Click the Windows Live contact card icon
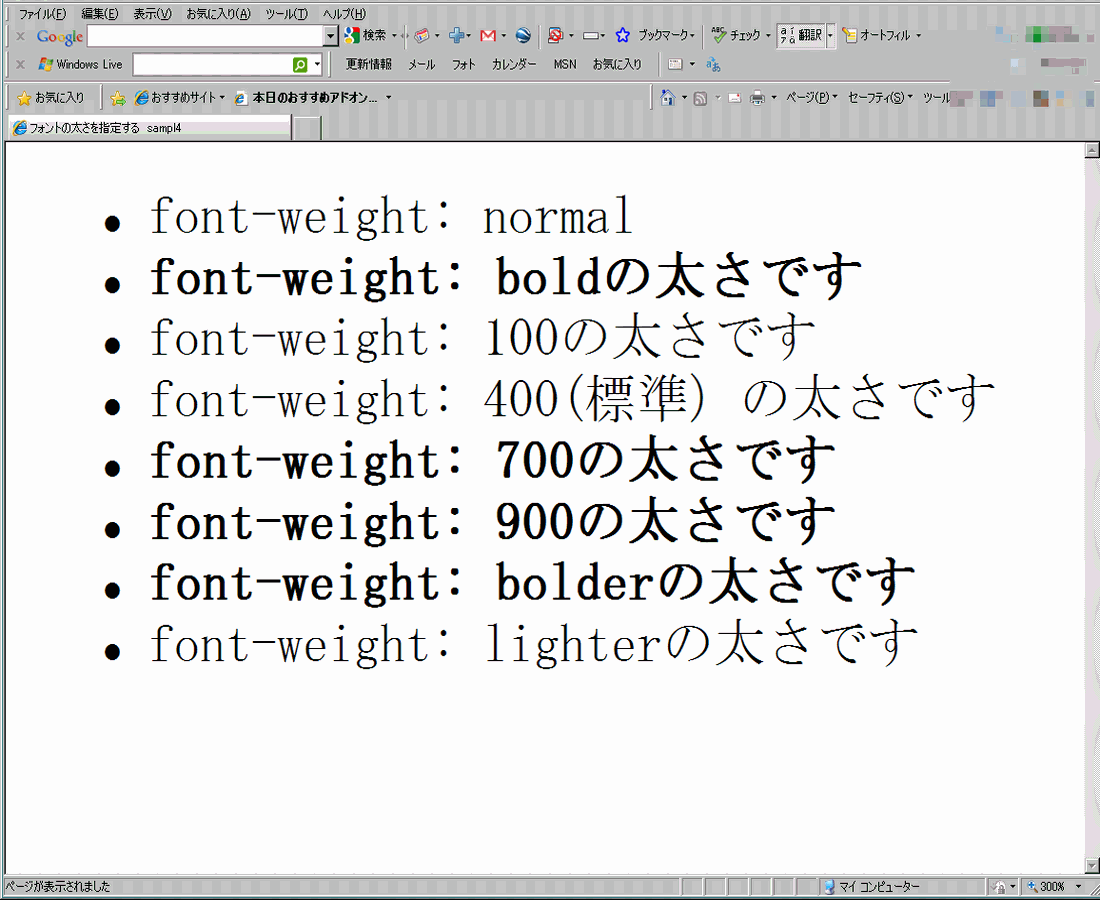This screenshot has width=1100, height=900. click(675, 65)
